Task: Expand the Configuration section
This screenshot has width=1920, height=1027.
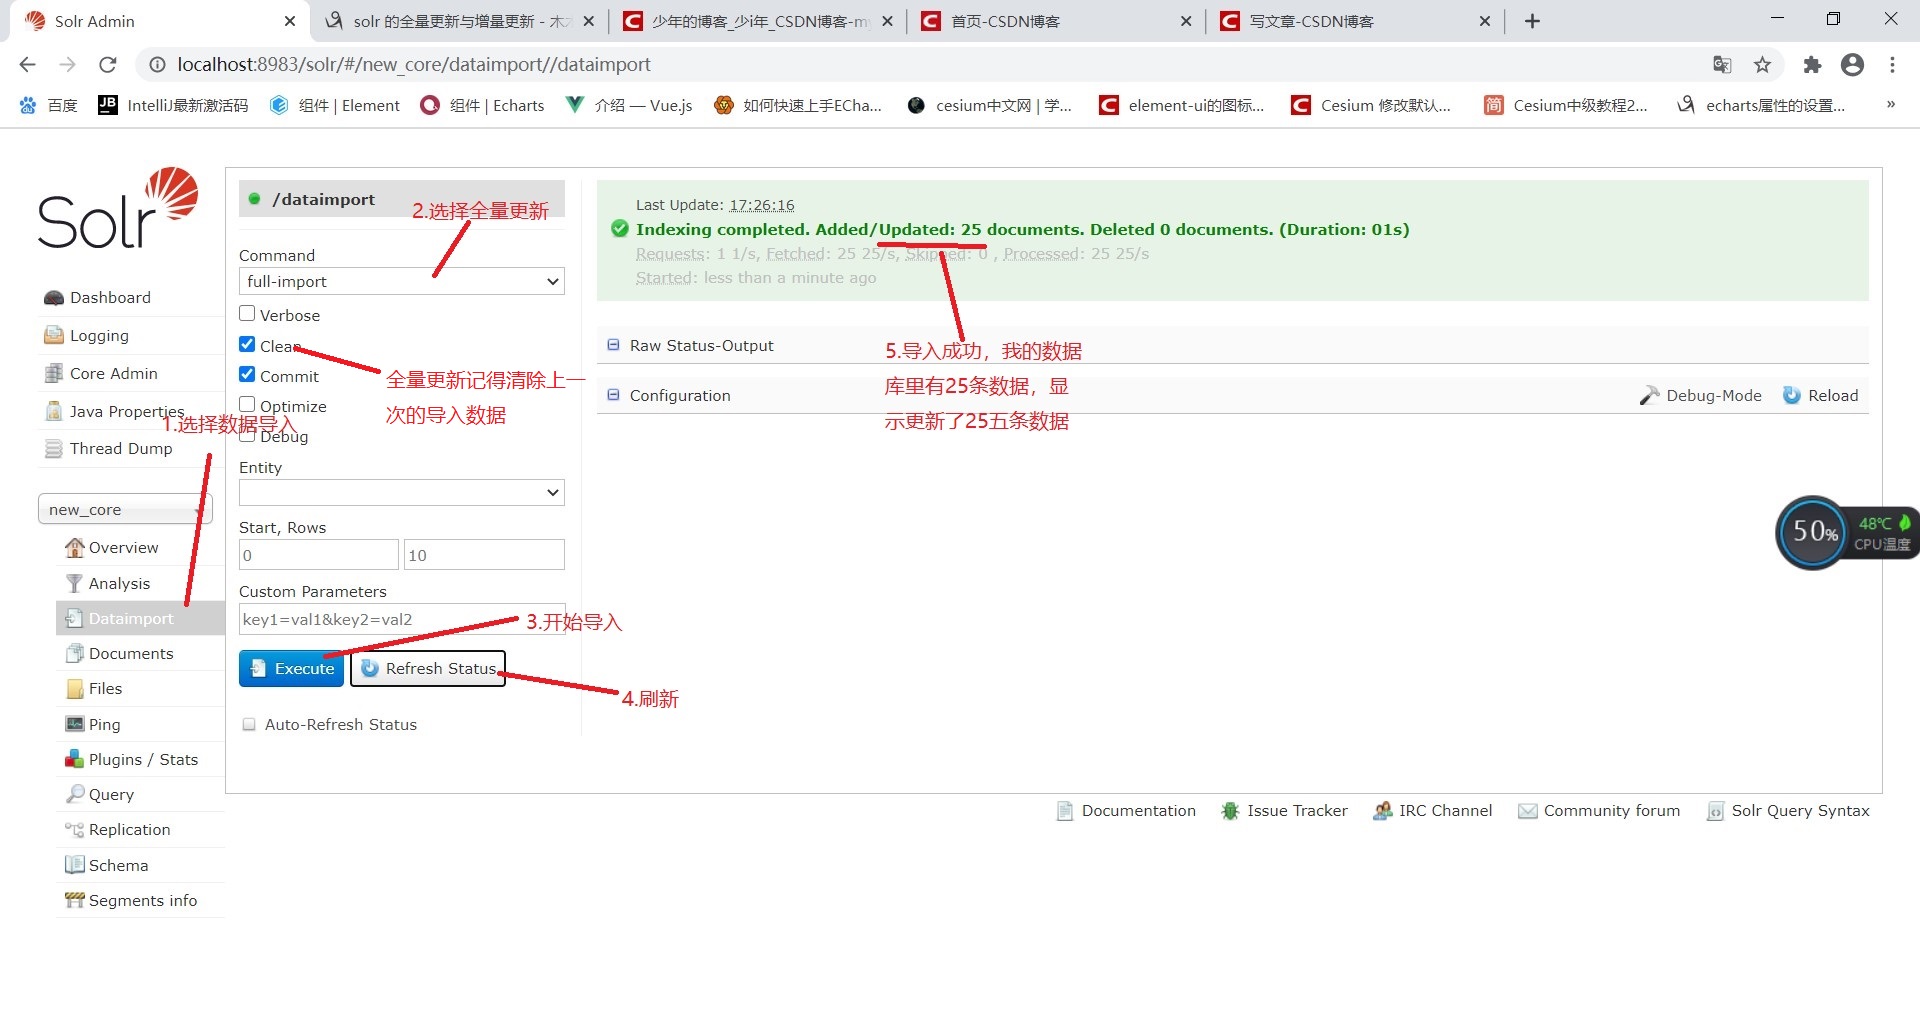Action: 613,396
